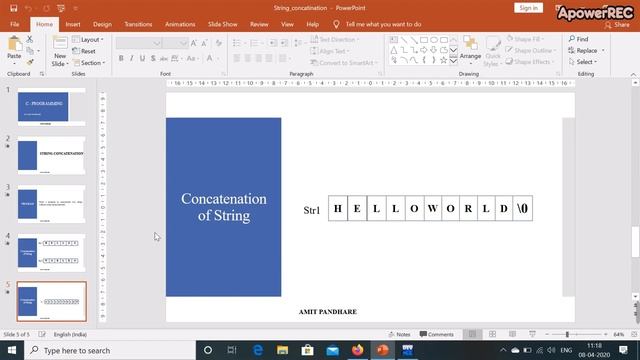
Task: Open Font Color picker
Action: [x=209, y=58]
